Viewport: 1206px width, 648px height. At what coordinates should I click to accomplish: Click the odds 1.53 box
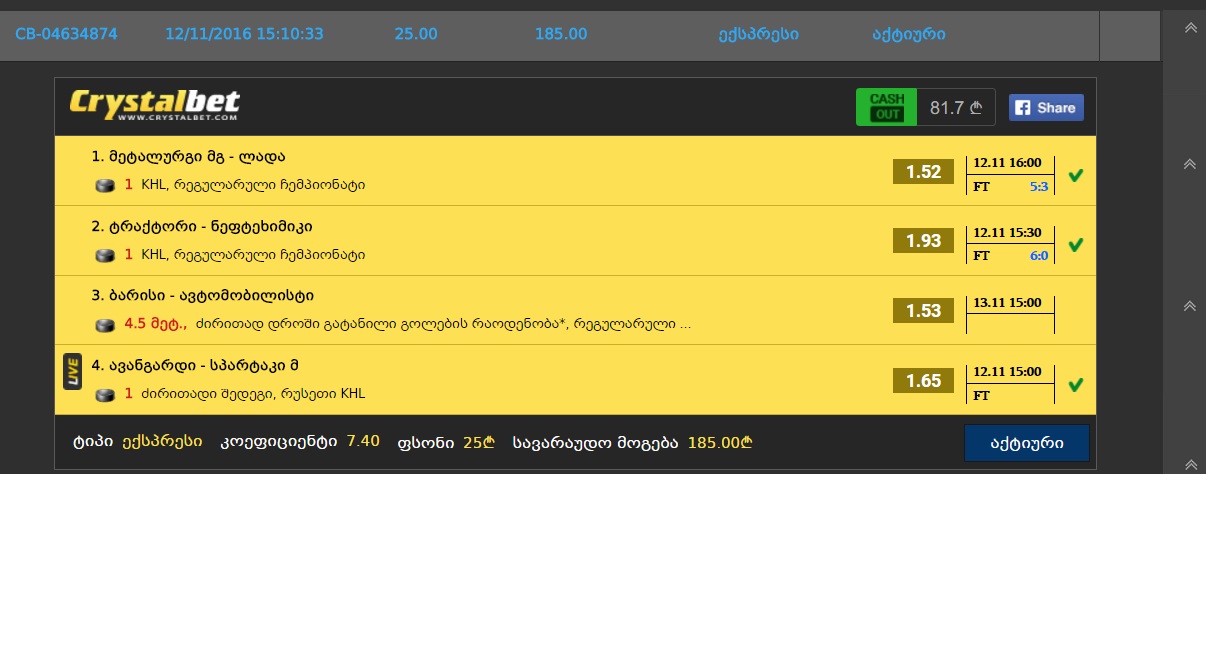(923, 311)
